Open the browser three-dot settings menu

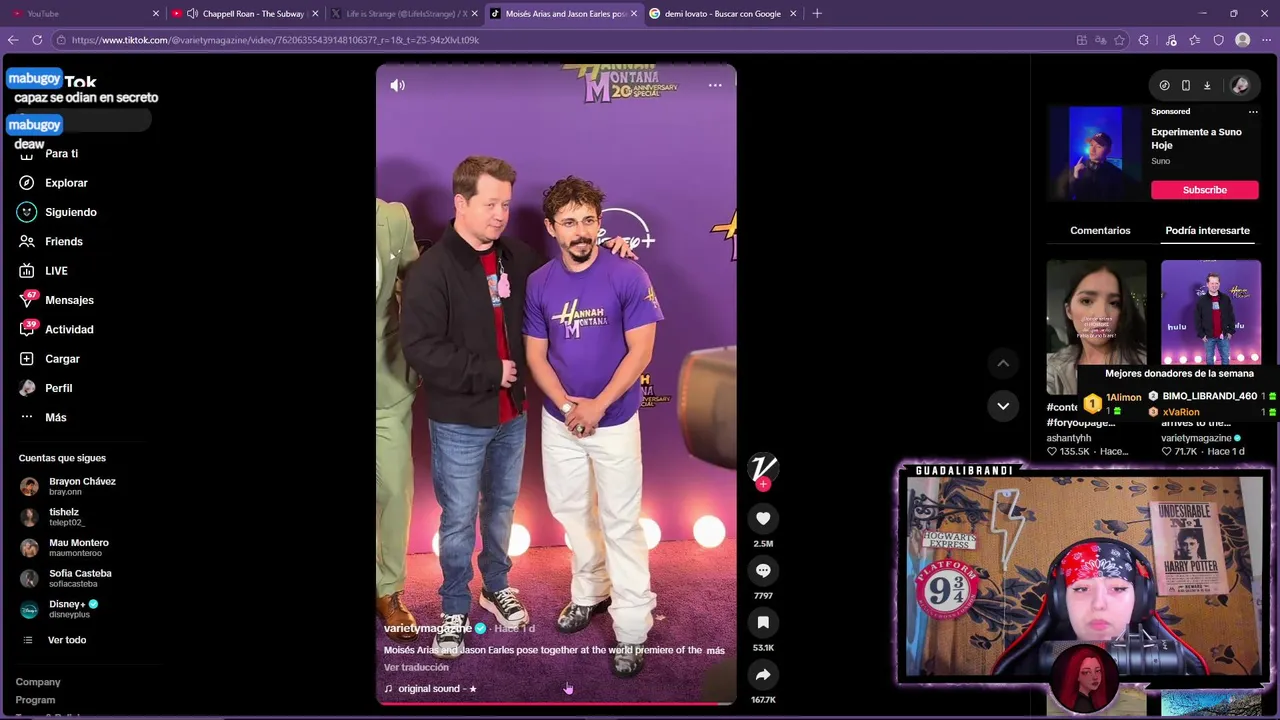[x=1267, y=40]
